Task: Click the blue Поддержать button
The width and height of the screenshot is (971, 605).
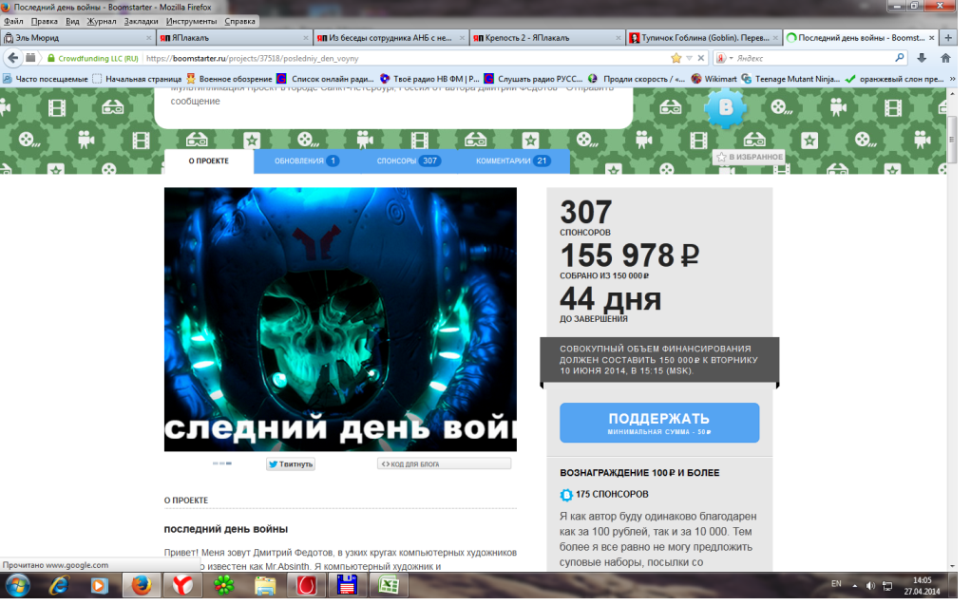Action: 659,423
